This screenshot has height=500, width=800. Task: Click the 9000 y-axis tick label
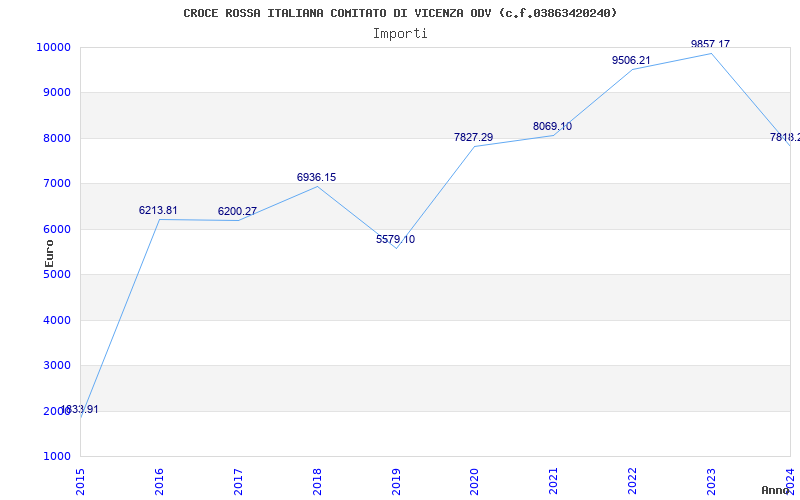(x=56, y=93)
